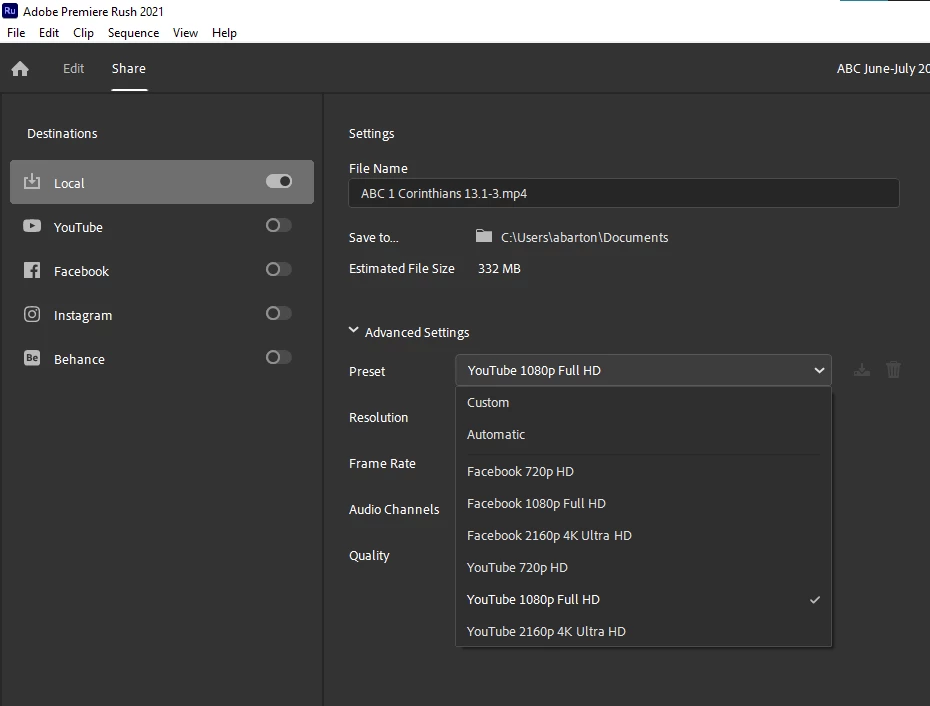Switch on the Instagram destination toggle
The width and height of the screenshot is (930, 706).
[279, 313]
